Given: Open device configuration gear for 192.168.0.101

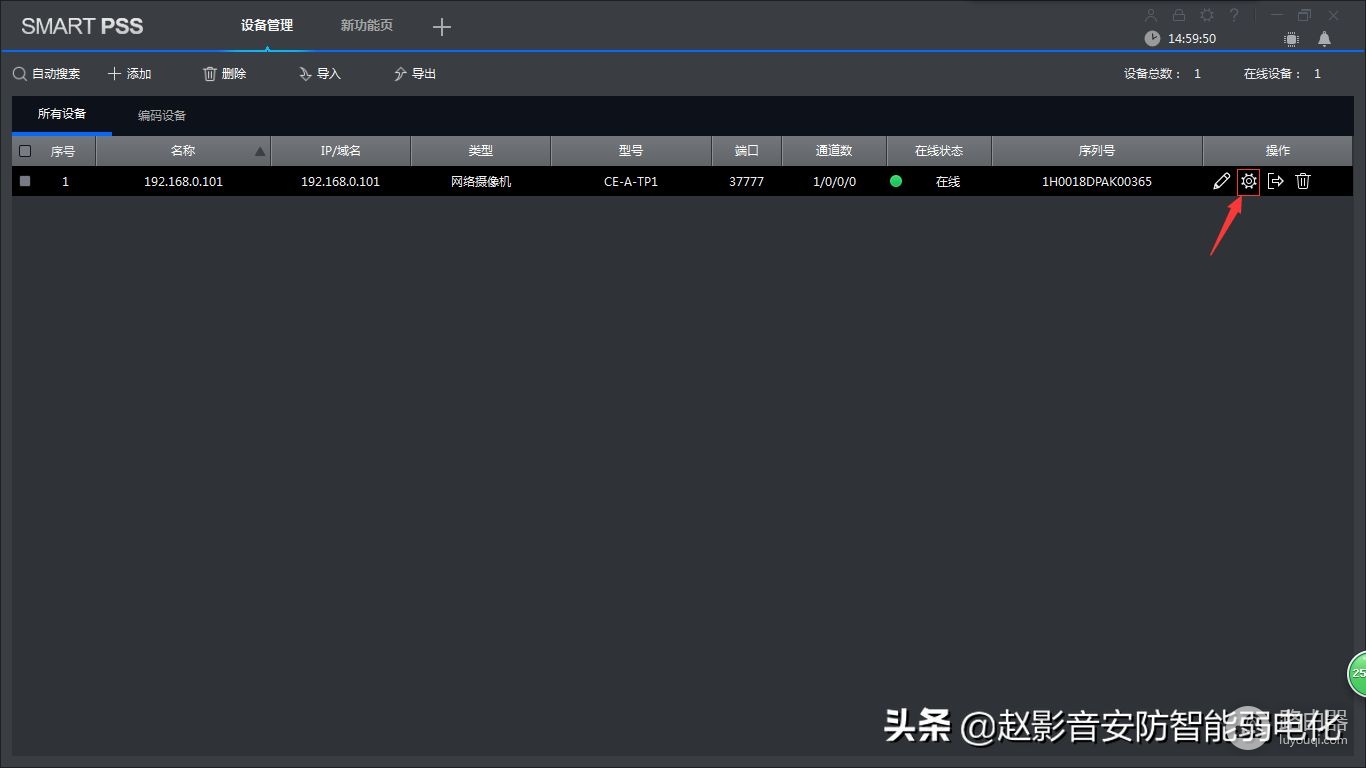Looking at the screenshot, I should pos(1248,181).
